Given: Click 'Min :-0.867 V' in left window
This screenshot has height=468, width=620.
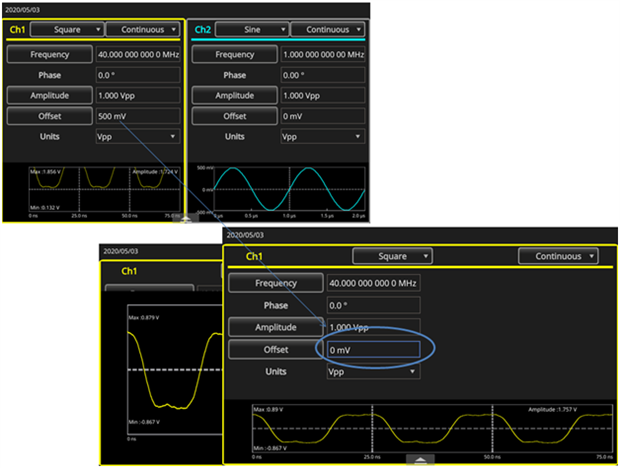Looking at the screenshot, I should (144, 422).
